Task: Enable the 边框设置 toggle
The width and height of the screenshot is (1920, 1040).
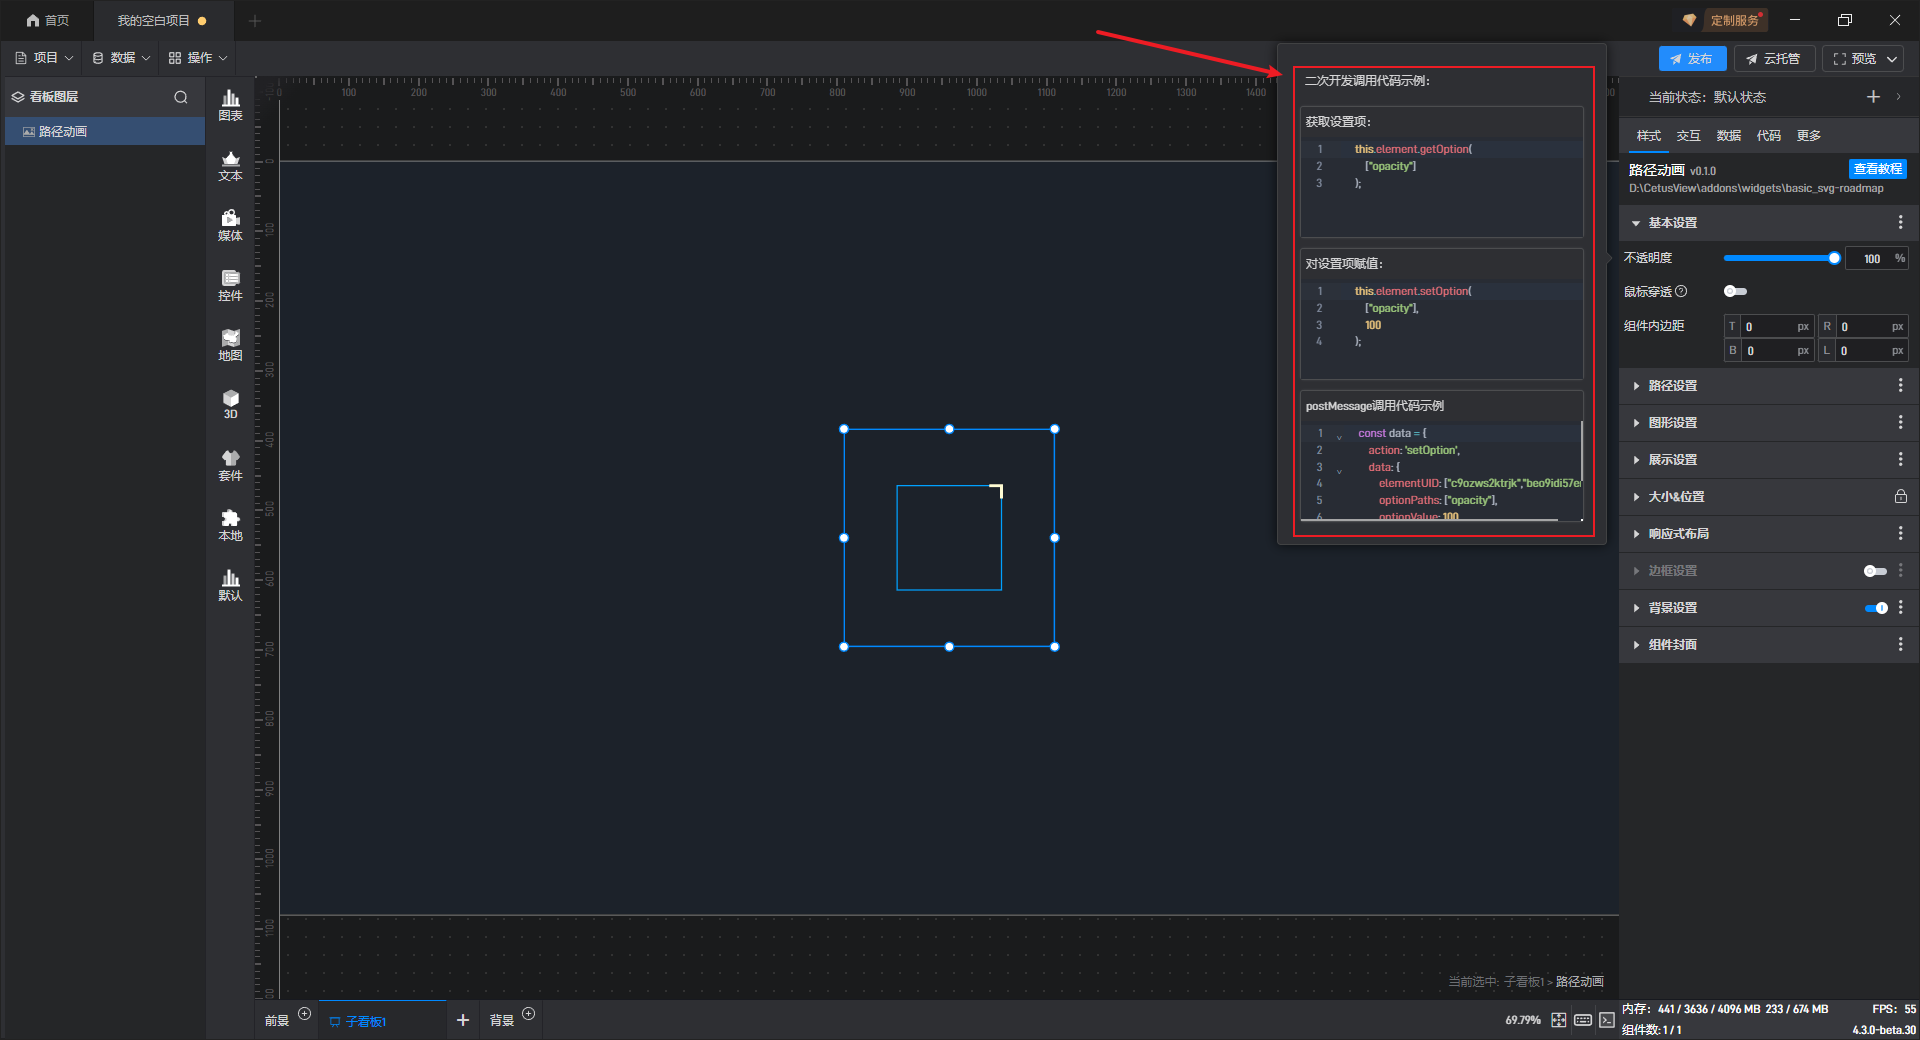Action: (1875, 571)
